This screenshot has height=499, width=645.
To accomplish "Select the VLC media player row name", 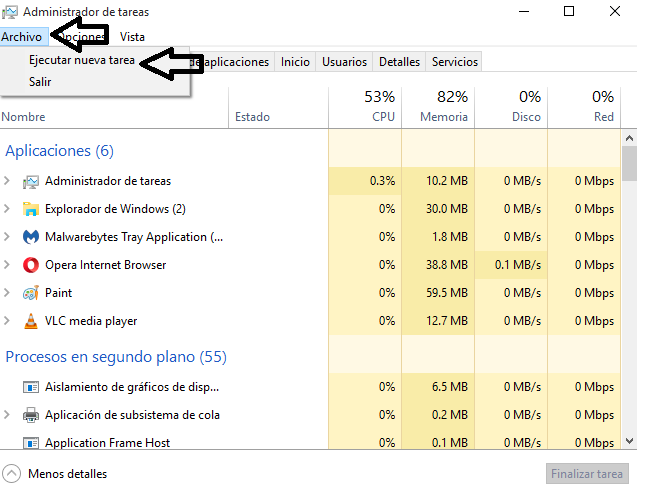I will tap(91, 321).
